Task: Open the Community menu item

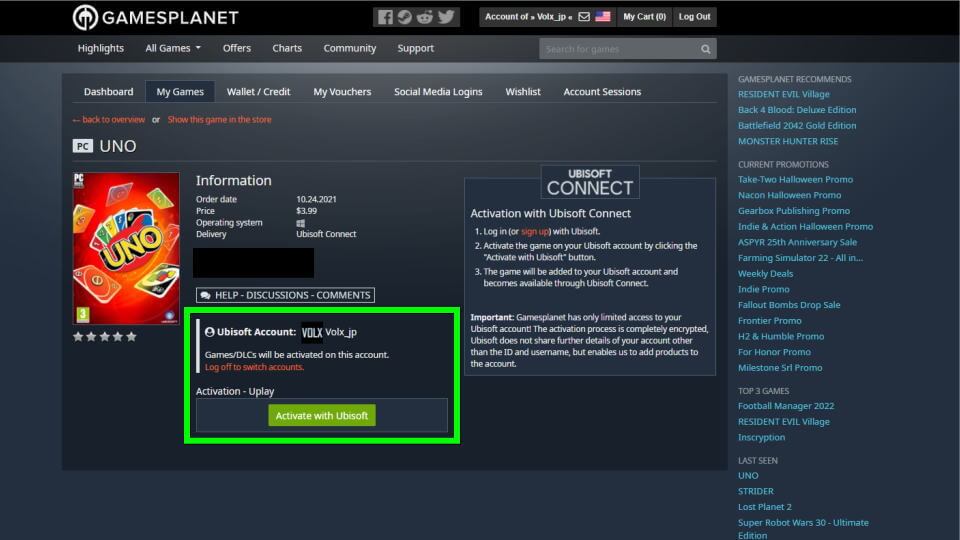Action: pos(350,48)
